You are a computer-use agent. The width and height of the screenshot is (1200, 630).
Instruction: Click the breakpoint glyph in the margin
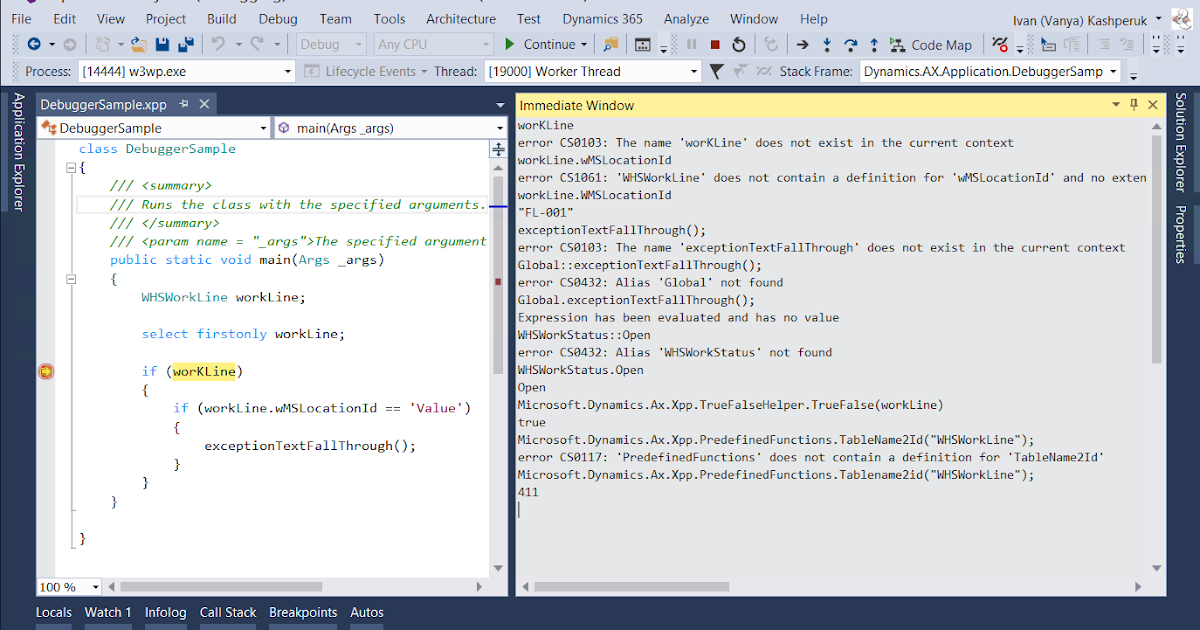pos(45,371)
